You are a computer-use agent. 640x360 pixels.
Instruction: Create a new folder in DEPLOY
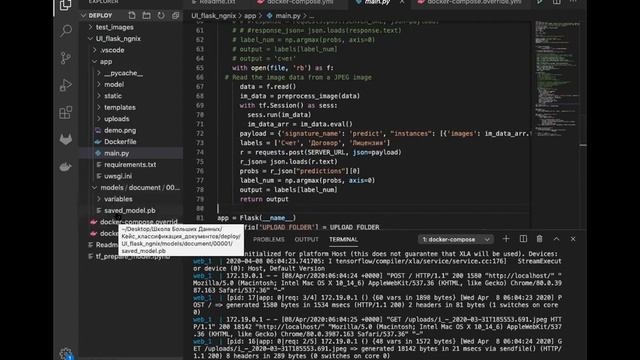(147, 16)
